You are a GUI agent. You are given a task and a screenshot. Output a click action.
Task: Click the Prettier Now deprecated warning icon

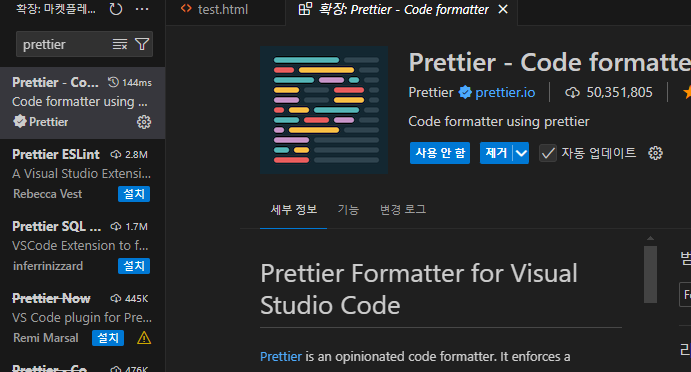144,338
